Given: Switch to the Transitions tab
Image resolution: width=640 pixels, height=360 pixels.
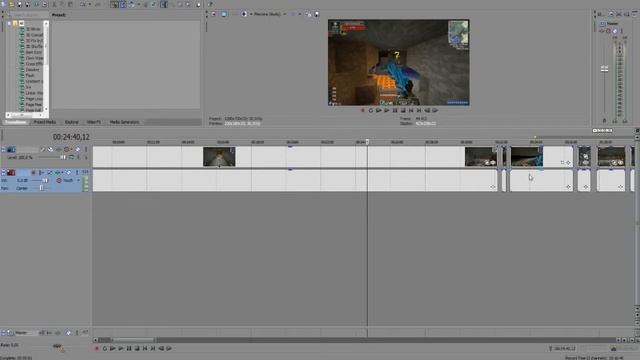Looking at the screenshot, I should pos(16,122).
